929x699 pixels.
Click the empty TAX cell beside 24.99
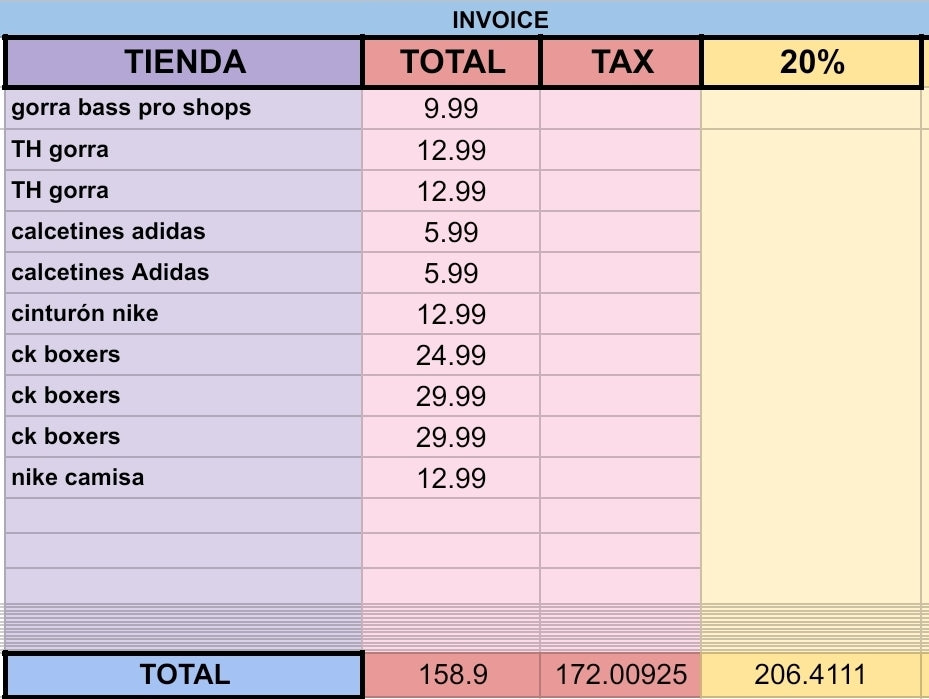pyautogui.click(x=621, y=355)
